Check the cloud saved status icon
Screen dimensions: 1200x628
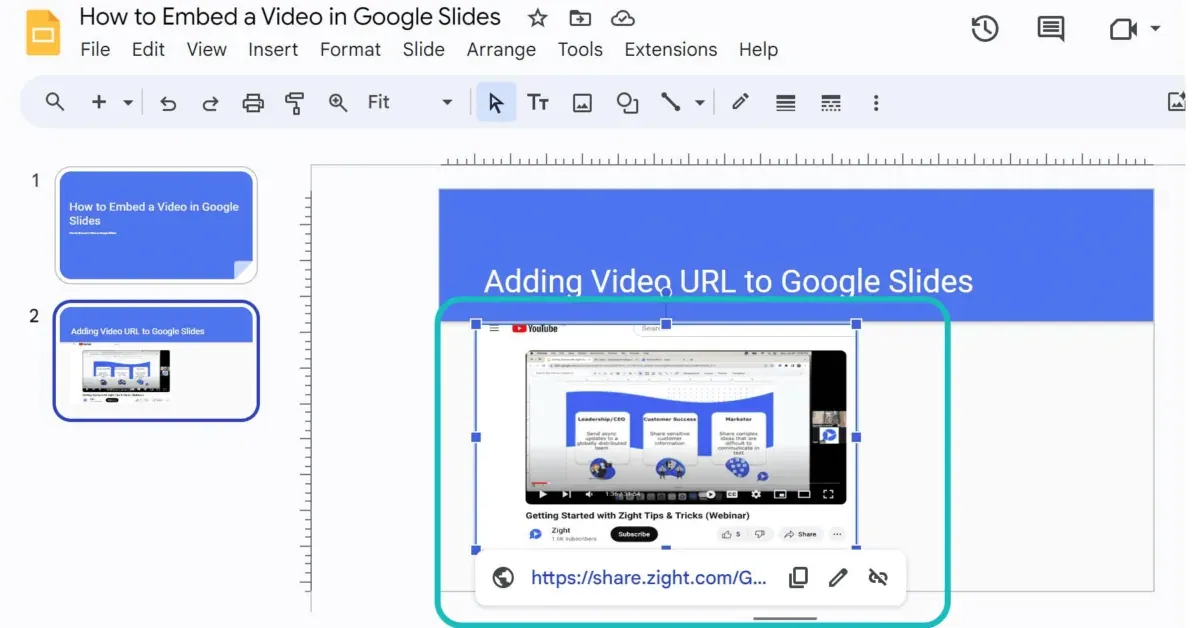(623, 18)
